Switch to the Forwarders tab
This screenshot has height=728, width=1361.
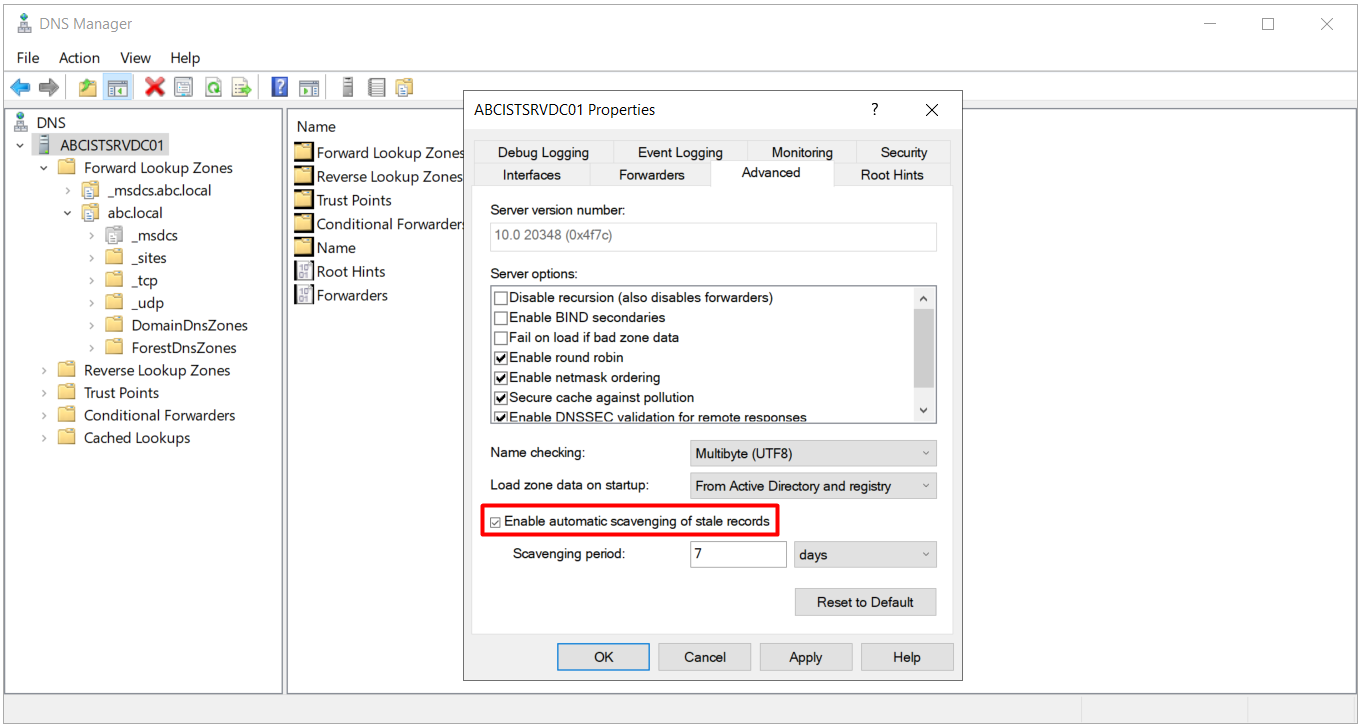[651, 175]
